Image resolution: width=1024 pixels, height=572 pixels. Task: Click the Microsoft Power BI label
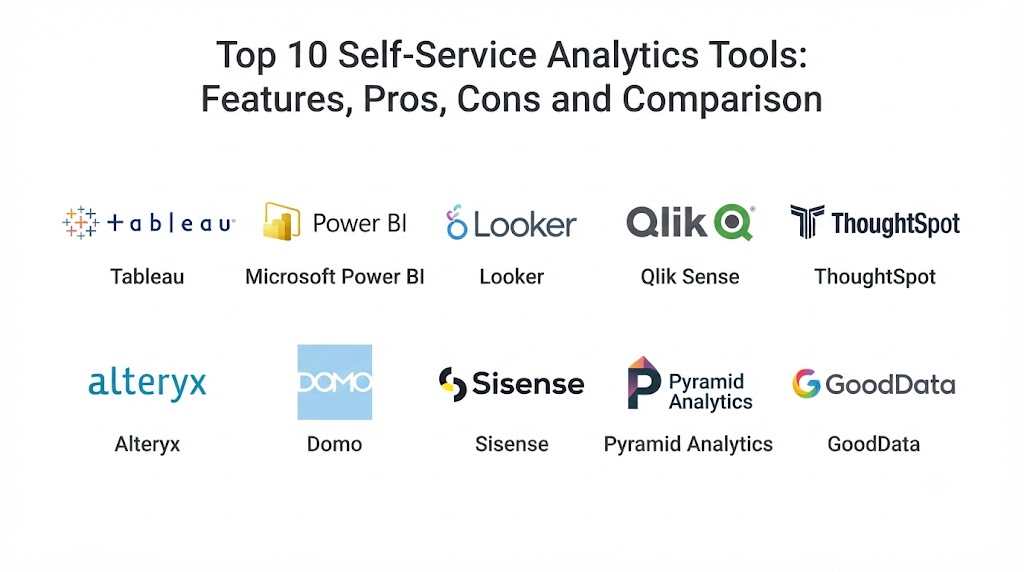click(334, 277)
